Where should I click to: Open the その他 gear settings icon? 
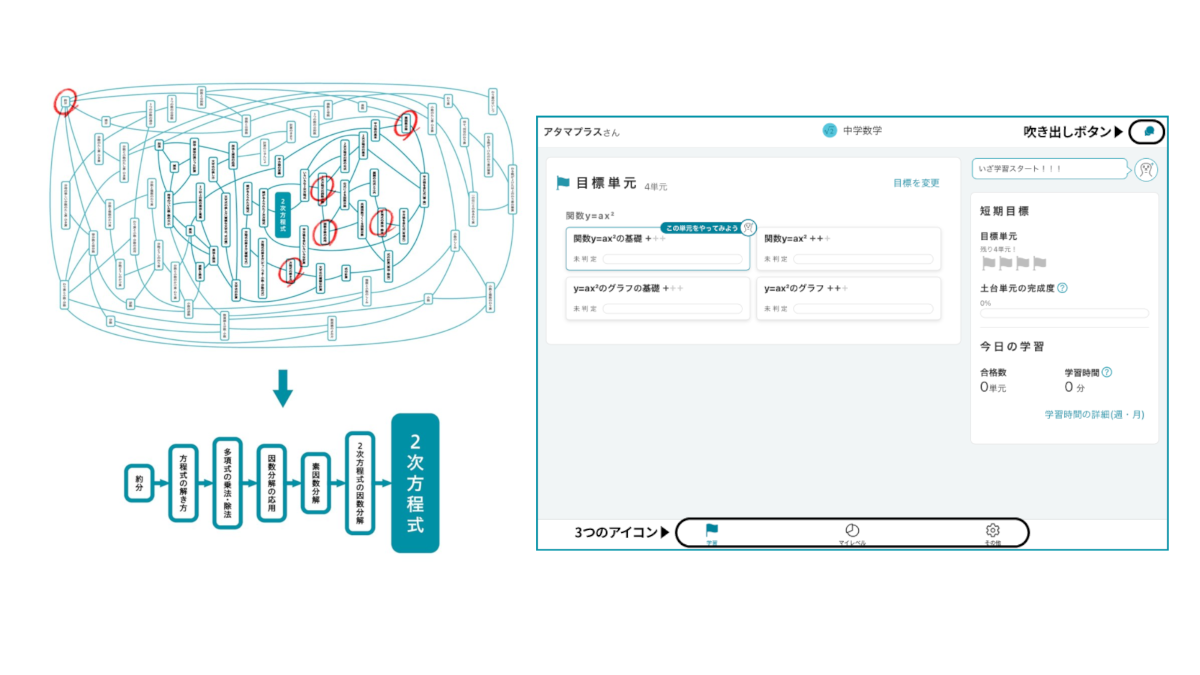coord(992,531)
